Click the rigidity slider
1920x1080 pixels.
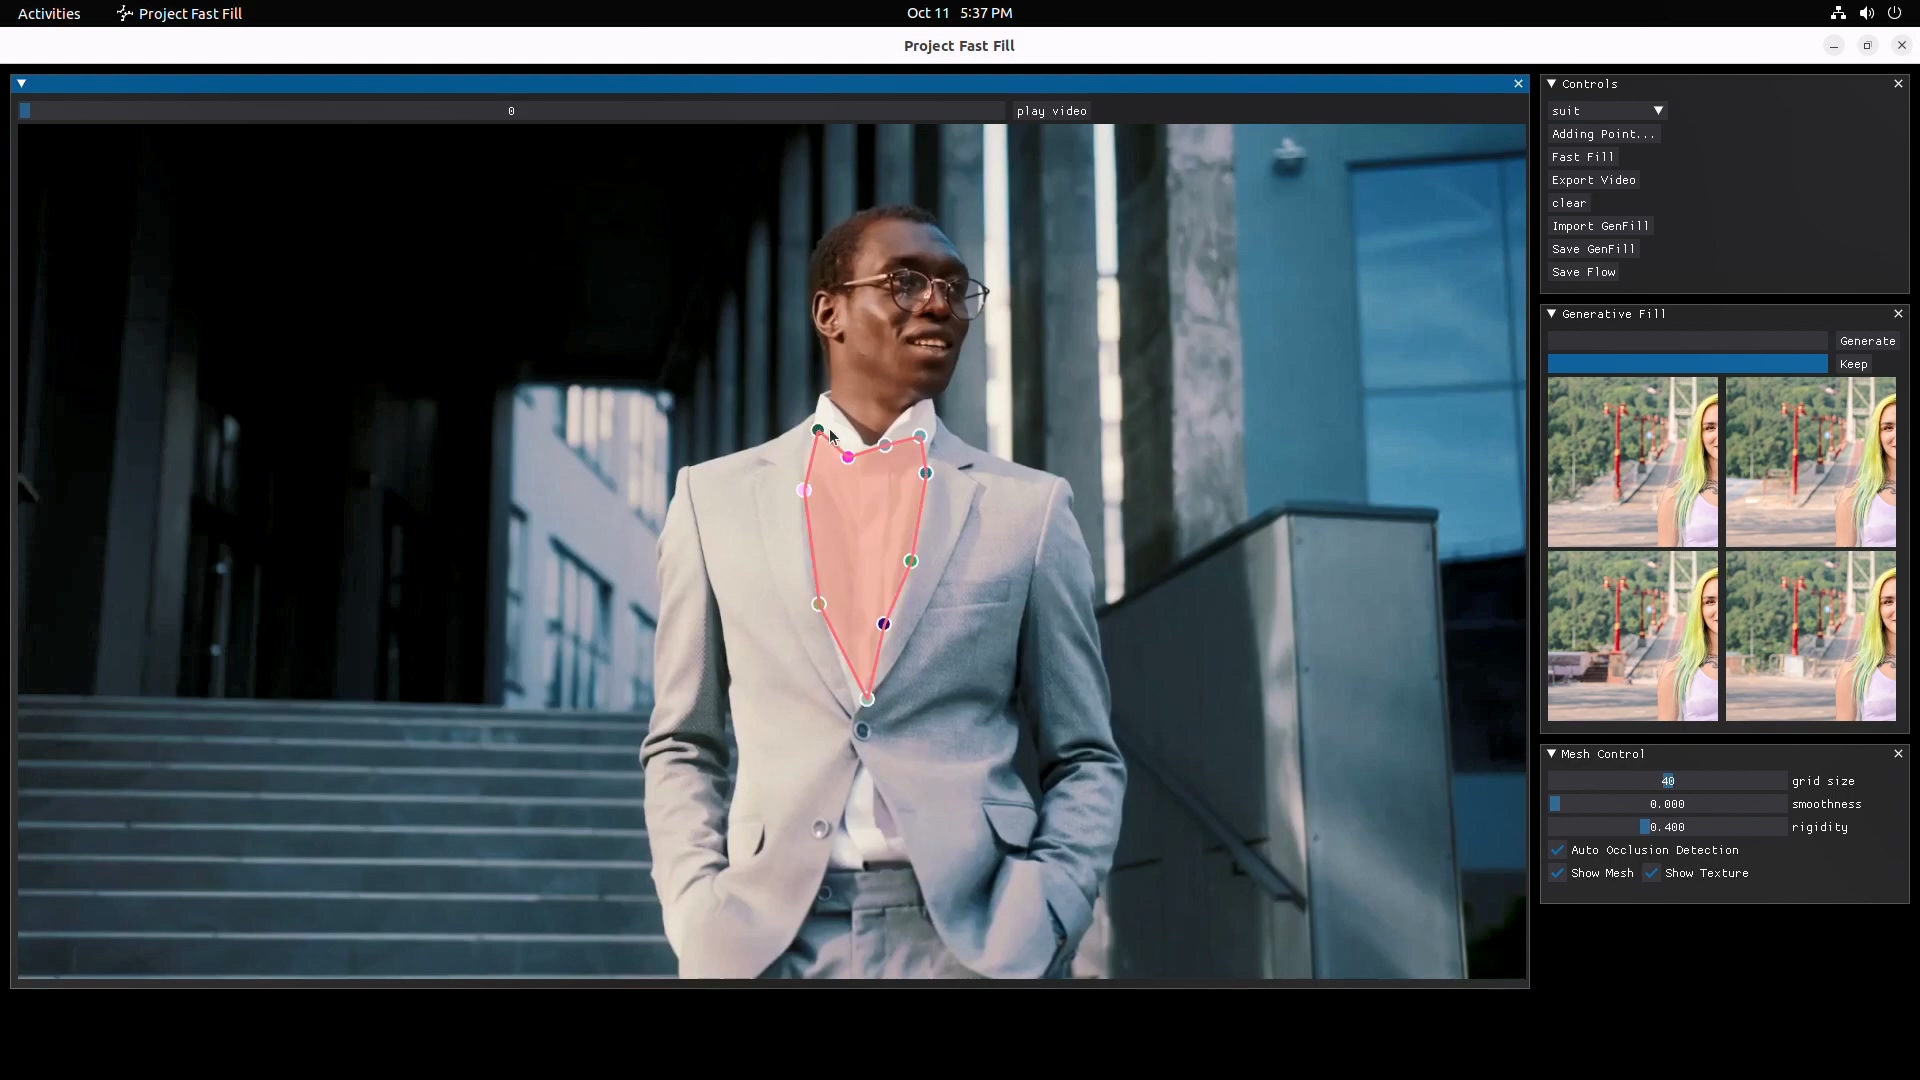(1667, 827)
